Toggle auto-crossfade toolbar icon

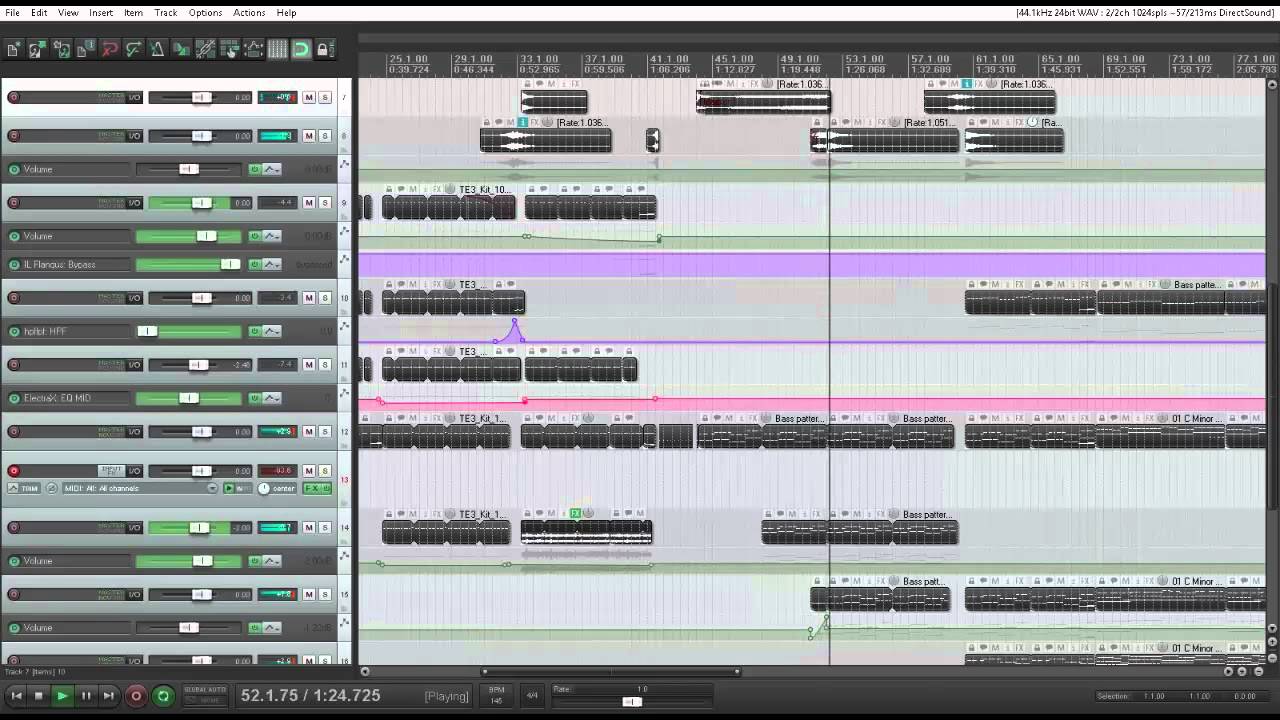pos(181,49)
